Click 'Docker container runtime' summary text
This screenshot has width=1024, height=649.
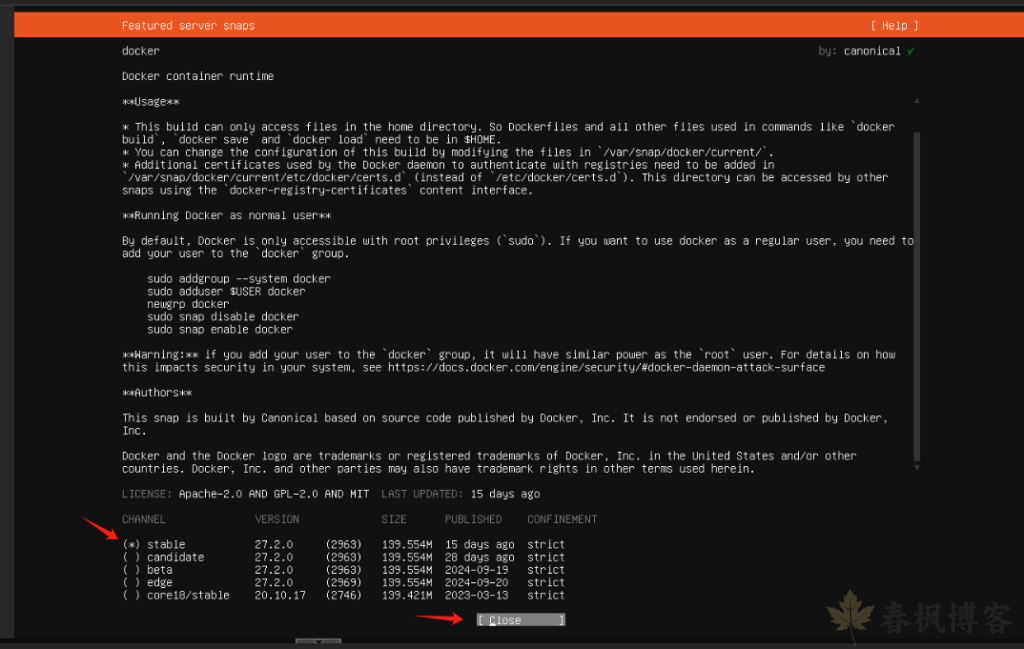(198, 76)
